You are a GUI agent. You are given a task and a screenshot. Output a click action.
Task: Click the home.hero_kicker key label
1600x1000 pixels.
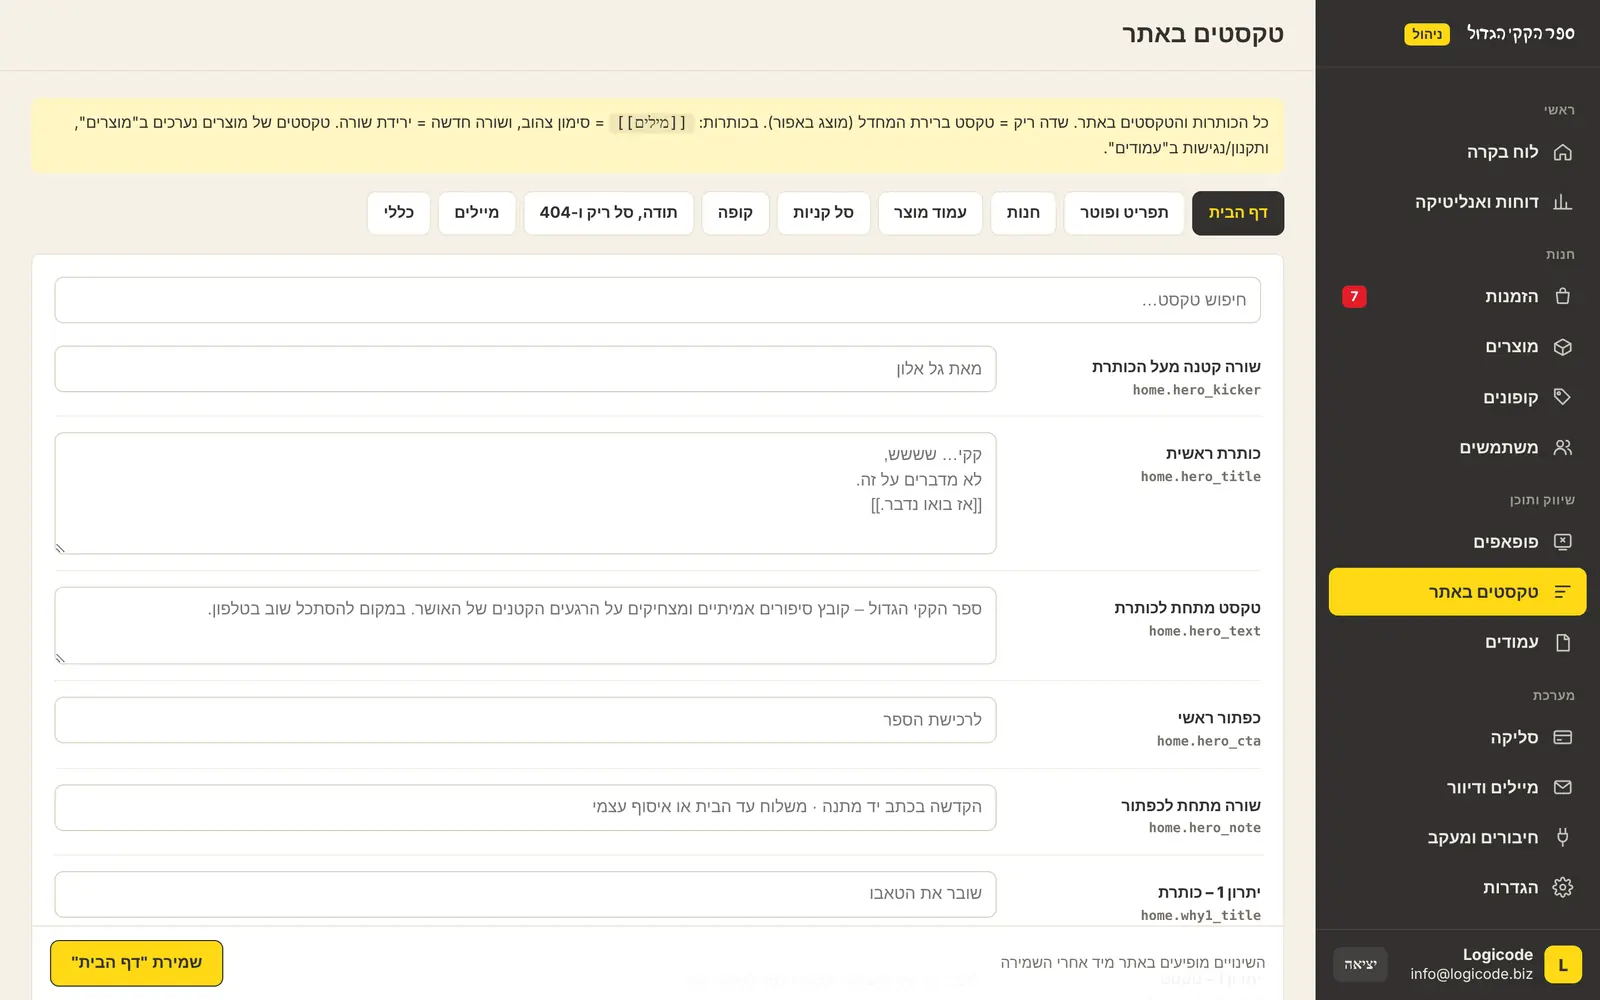(x=1196, y=390)
